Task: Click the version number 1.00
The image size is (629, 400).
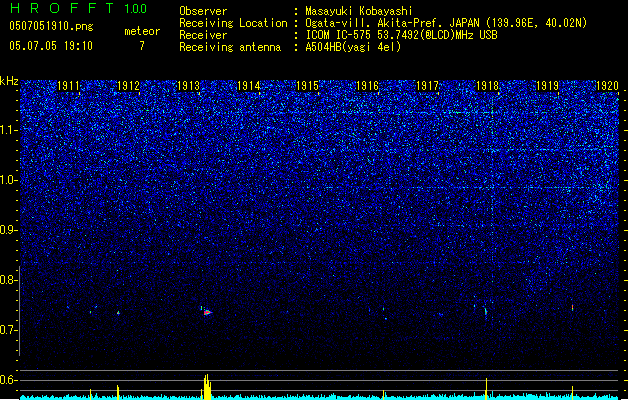Action: click(x=136, y=9)
